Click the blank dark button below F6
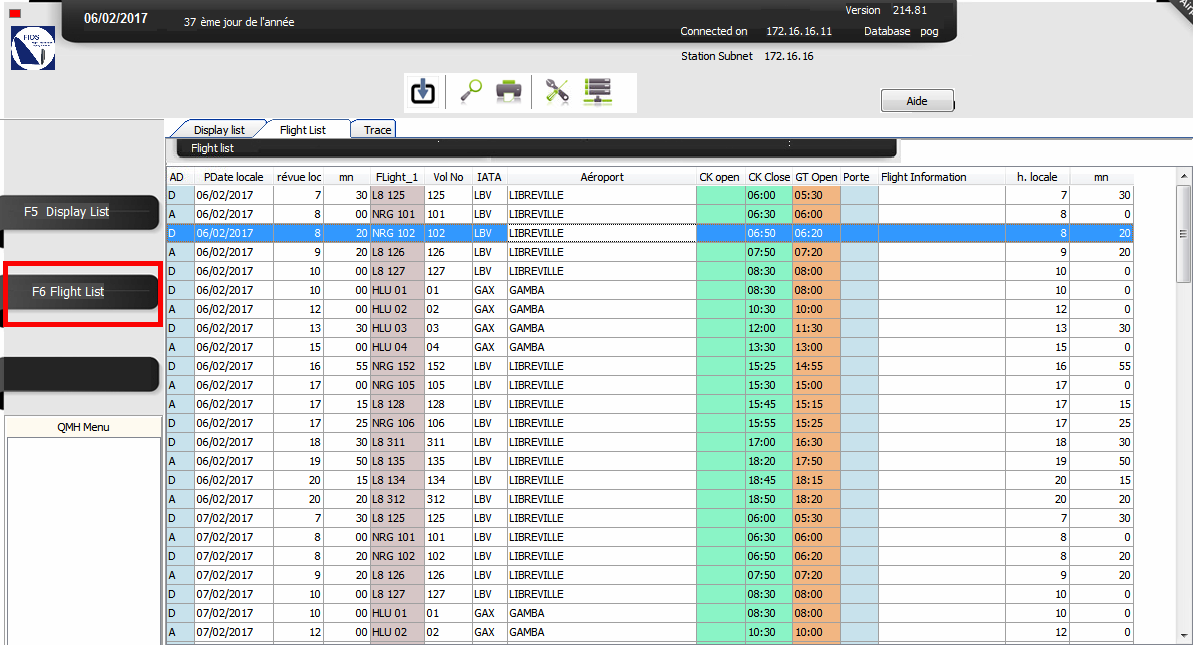The width and height of the screenshot is (1193, 645). pyautogui.click(x=80, y=374)
